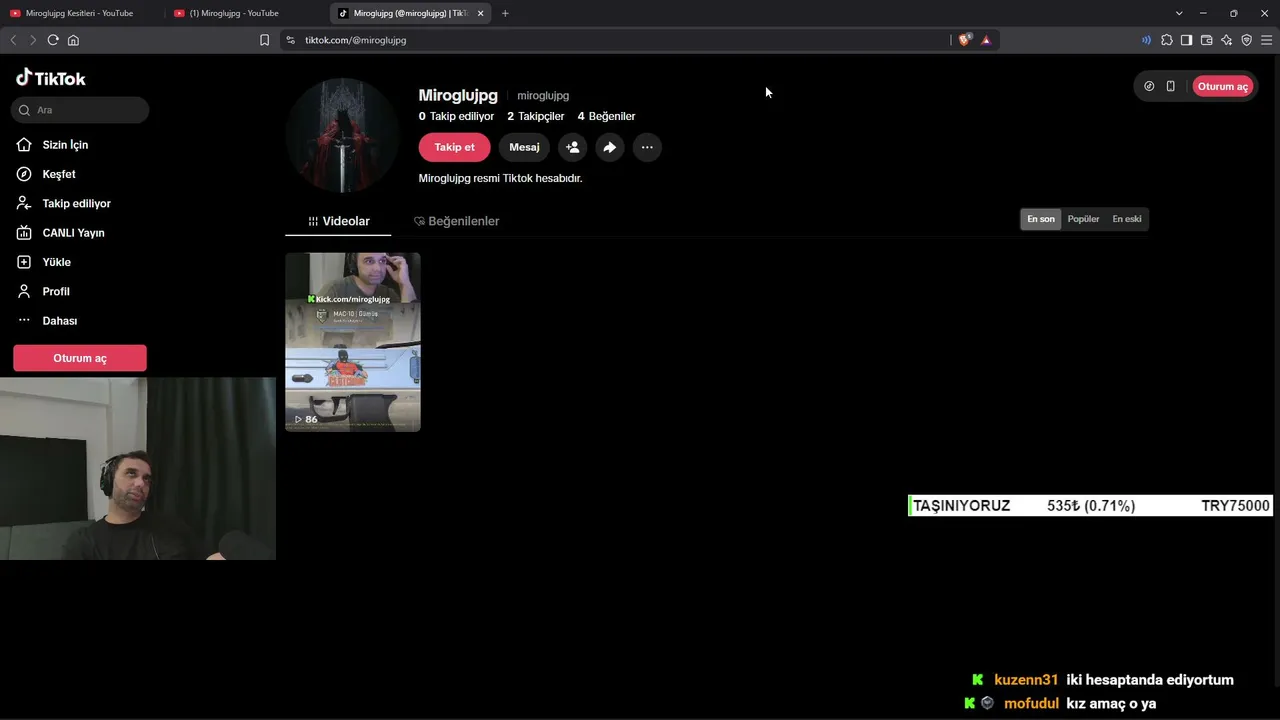The width and height of the screenshot is (1280, 720).
Task: Bookmark this page
Action: (x=264, y=40)
